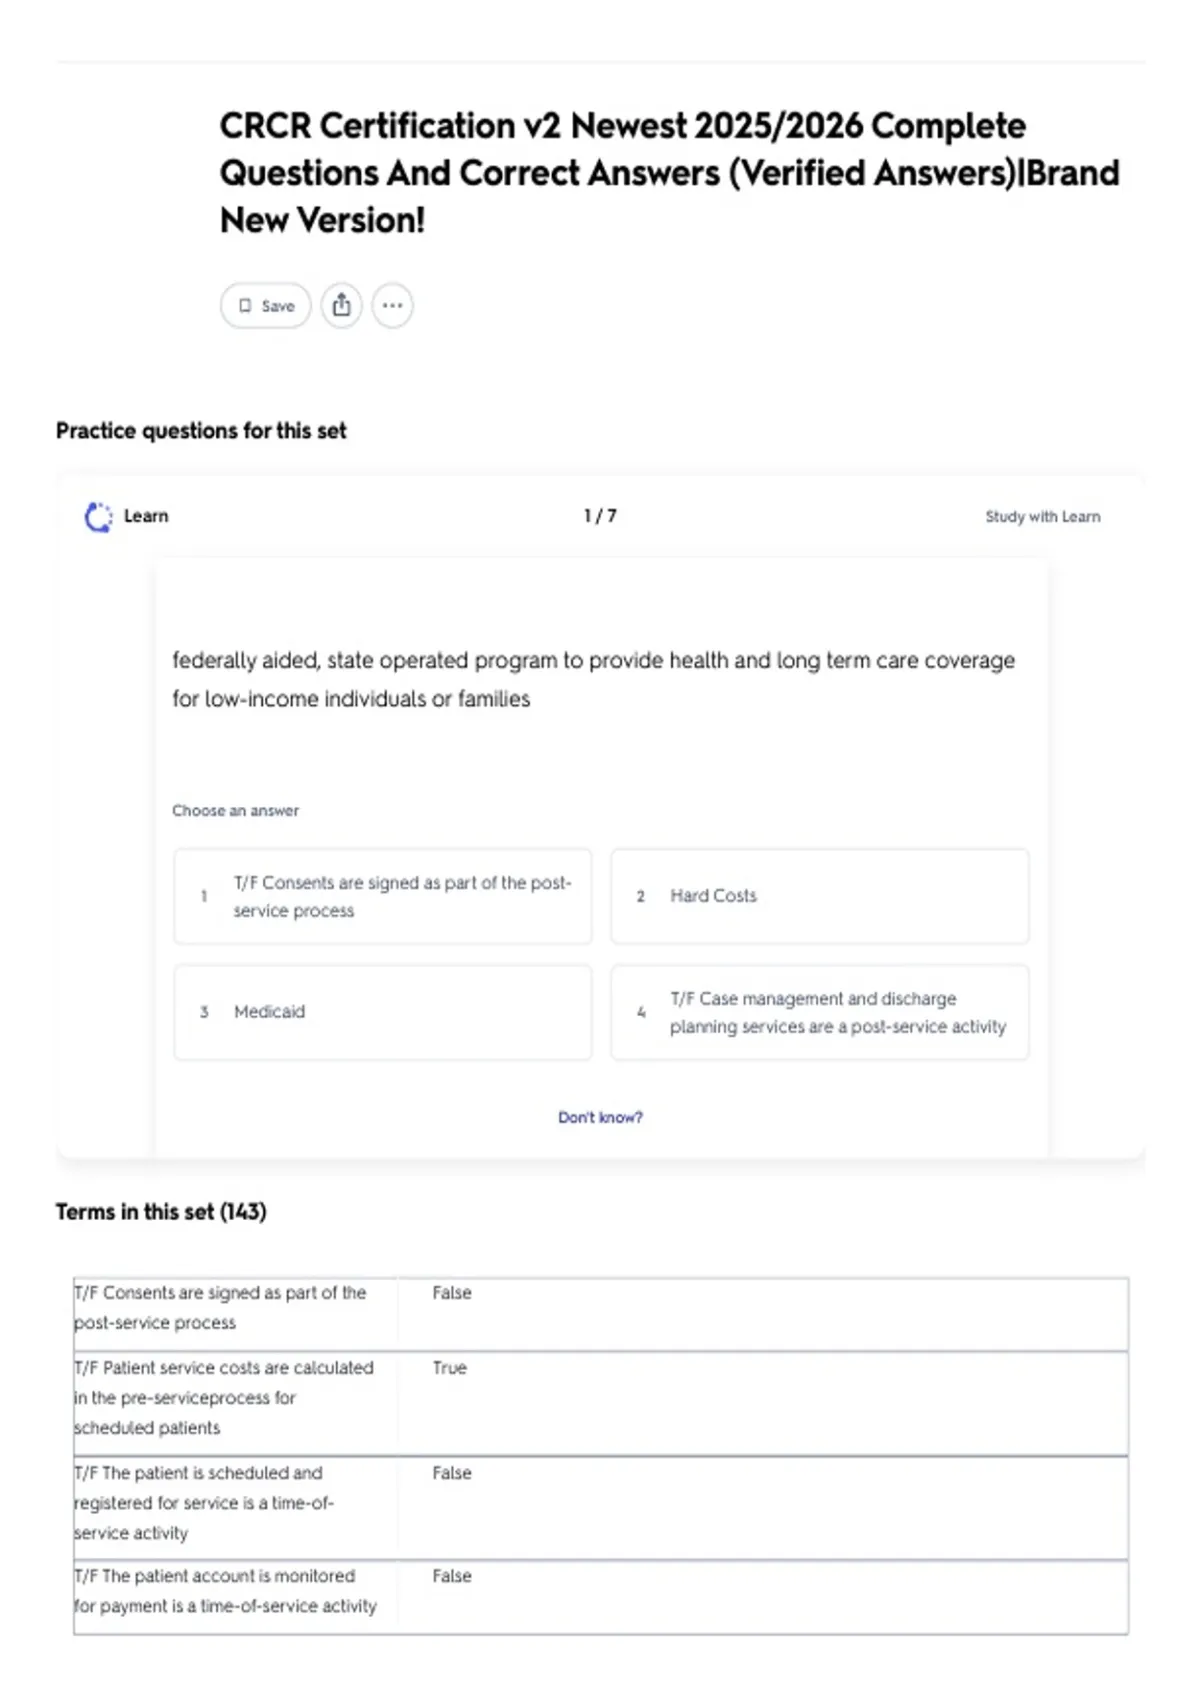Open the Study with Learn link
This screenshot has height=1700, width=1200.
tap(1042, 517)
